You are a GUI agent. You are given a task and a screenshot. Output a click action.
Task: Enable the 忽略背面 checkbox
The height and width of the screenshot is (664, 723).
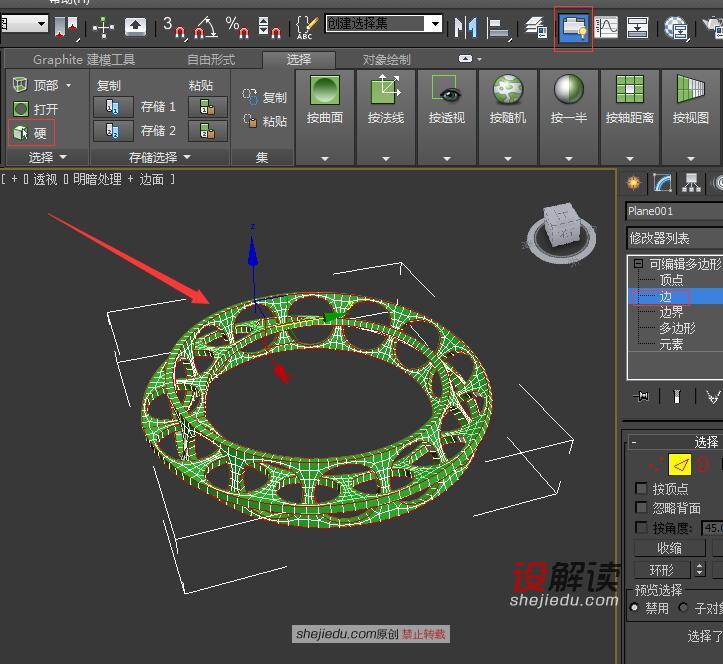tap(640, 507)
